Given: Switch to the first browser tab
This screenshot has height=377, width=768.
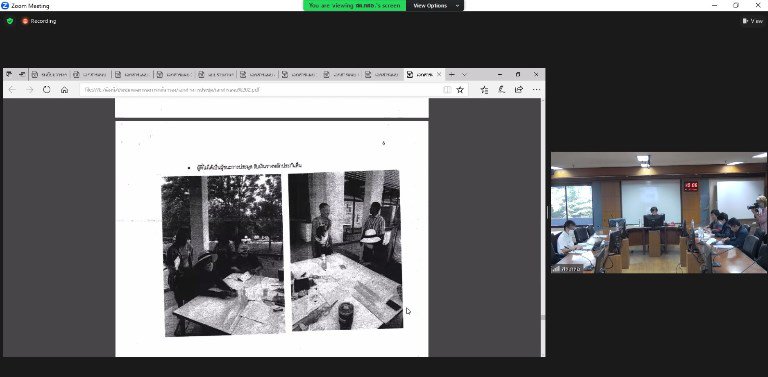Looking at the screenshot, I should point(49,74).
